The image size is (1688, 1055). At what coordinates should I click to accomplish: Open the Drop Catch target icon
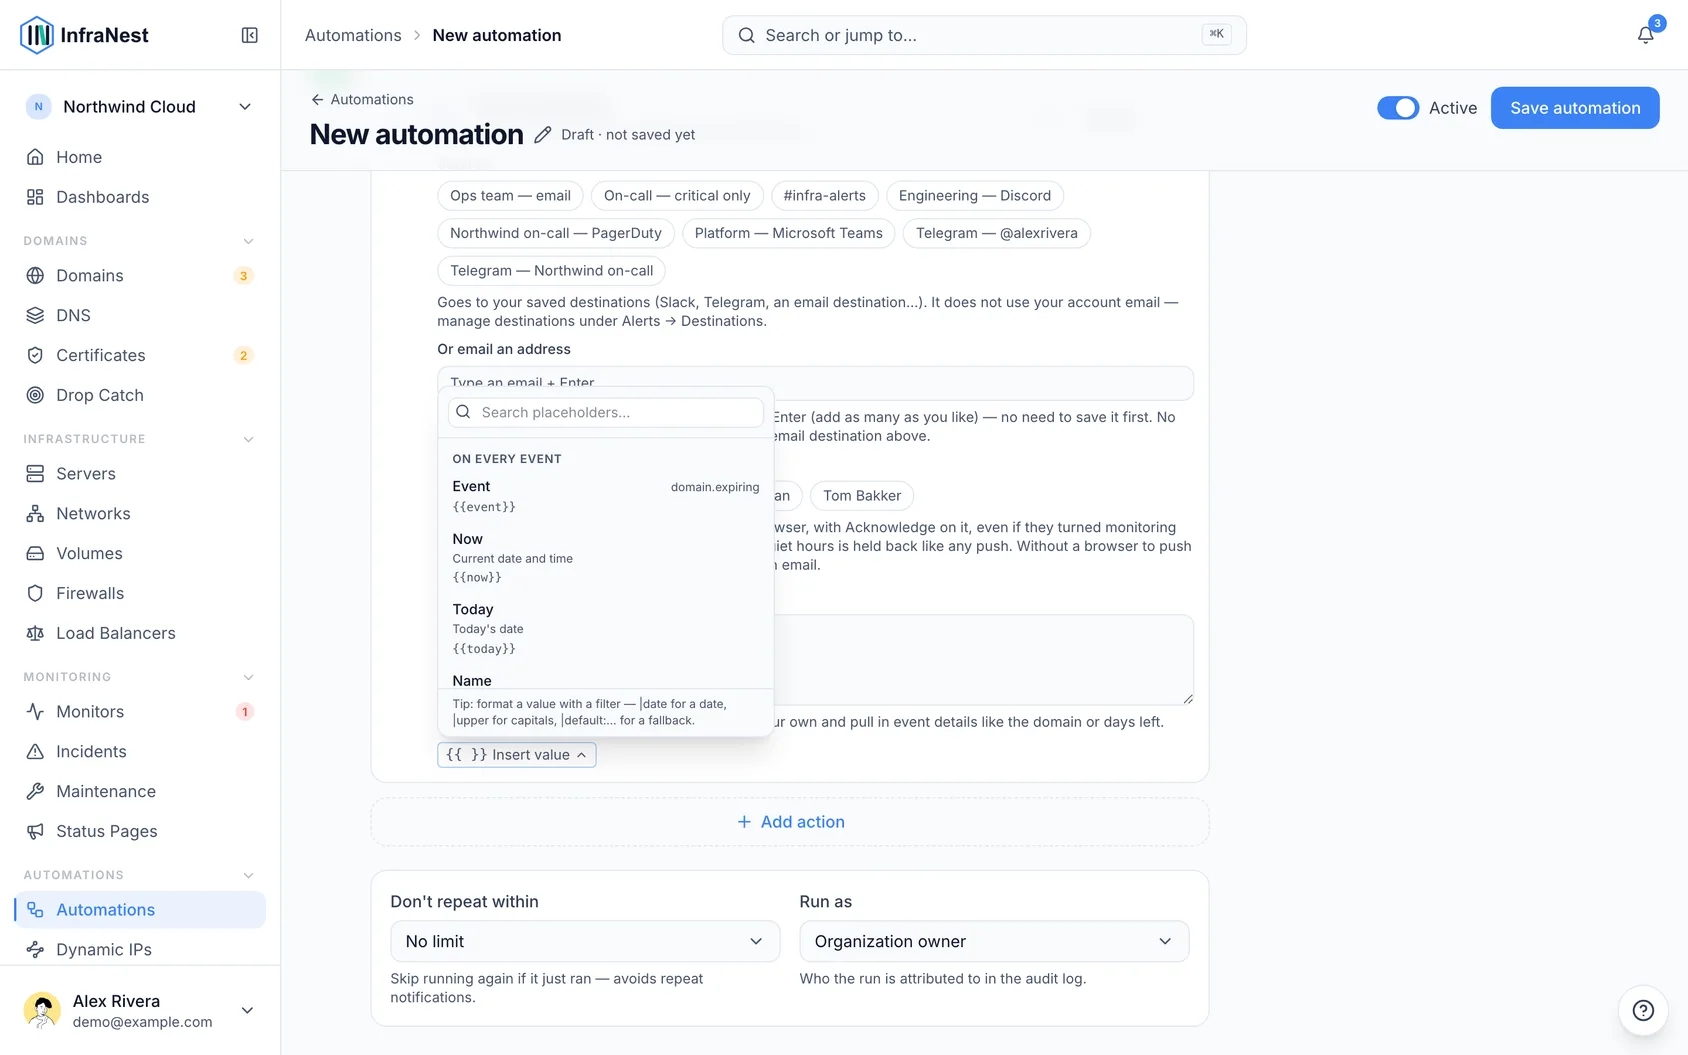point(35,395)
